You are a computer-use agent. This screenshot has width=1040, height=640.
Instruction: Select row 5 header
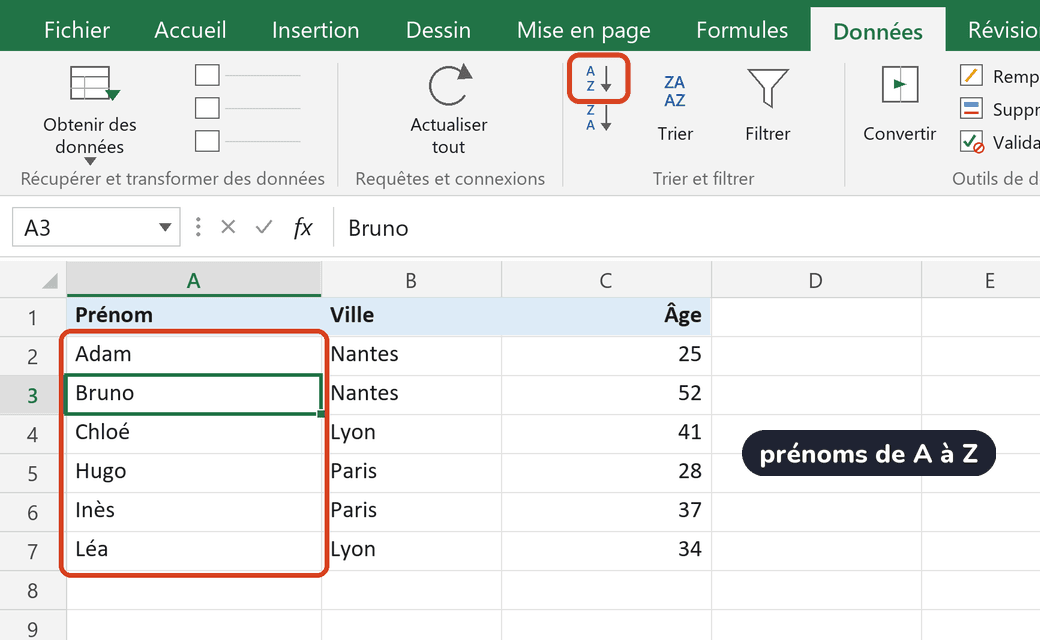coord(32,473)
